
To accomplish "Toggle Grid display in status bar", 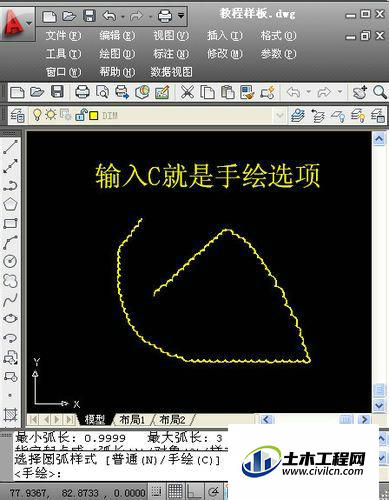I will tap(175, 491).
